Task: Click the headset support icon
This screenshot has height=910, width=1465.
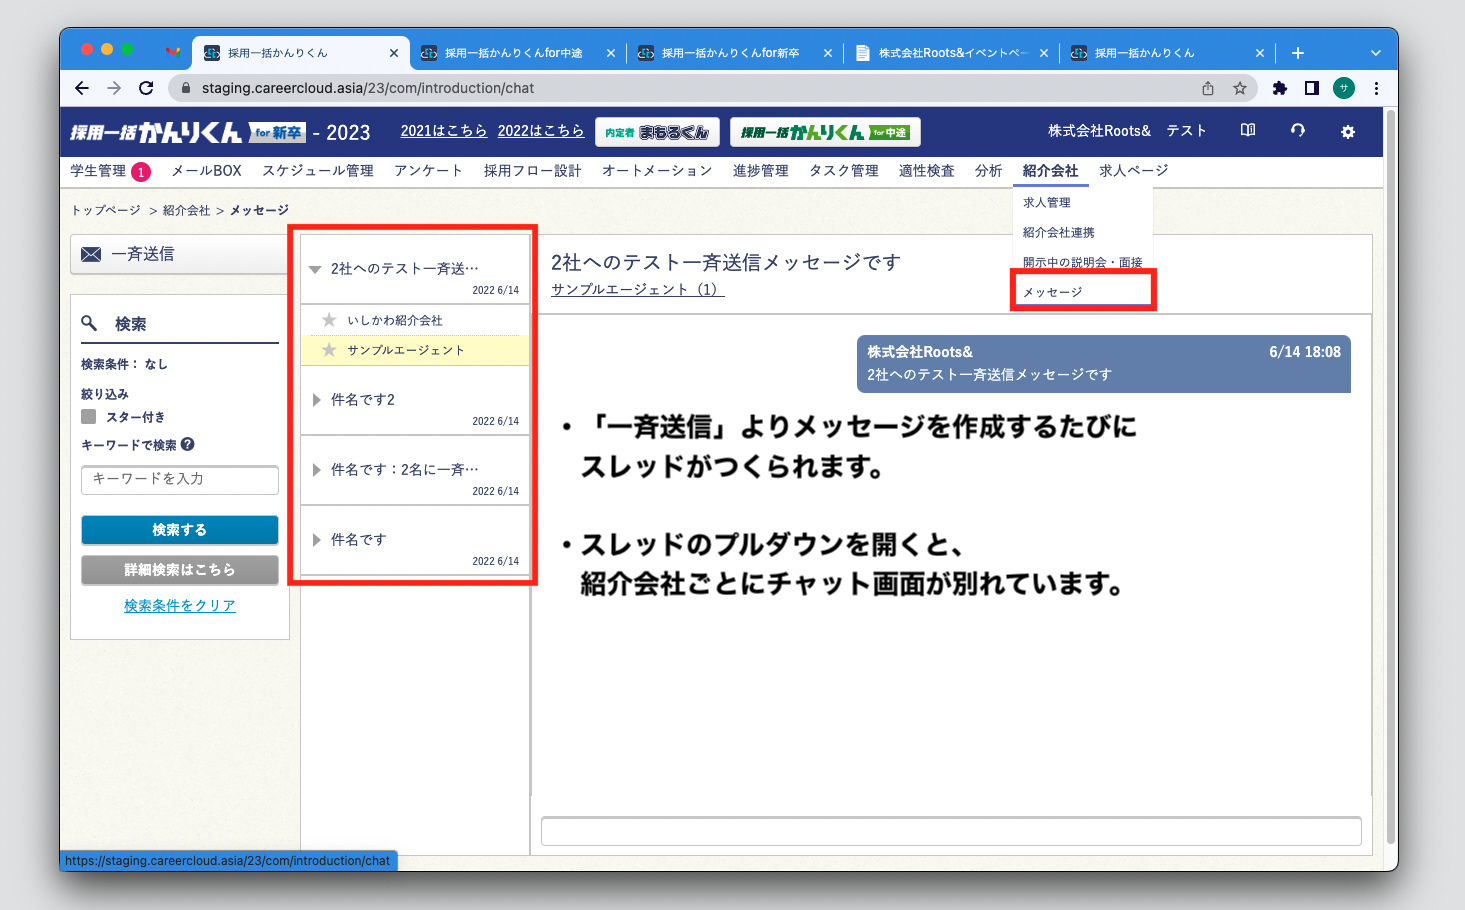Action: point(1297,131)
